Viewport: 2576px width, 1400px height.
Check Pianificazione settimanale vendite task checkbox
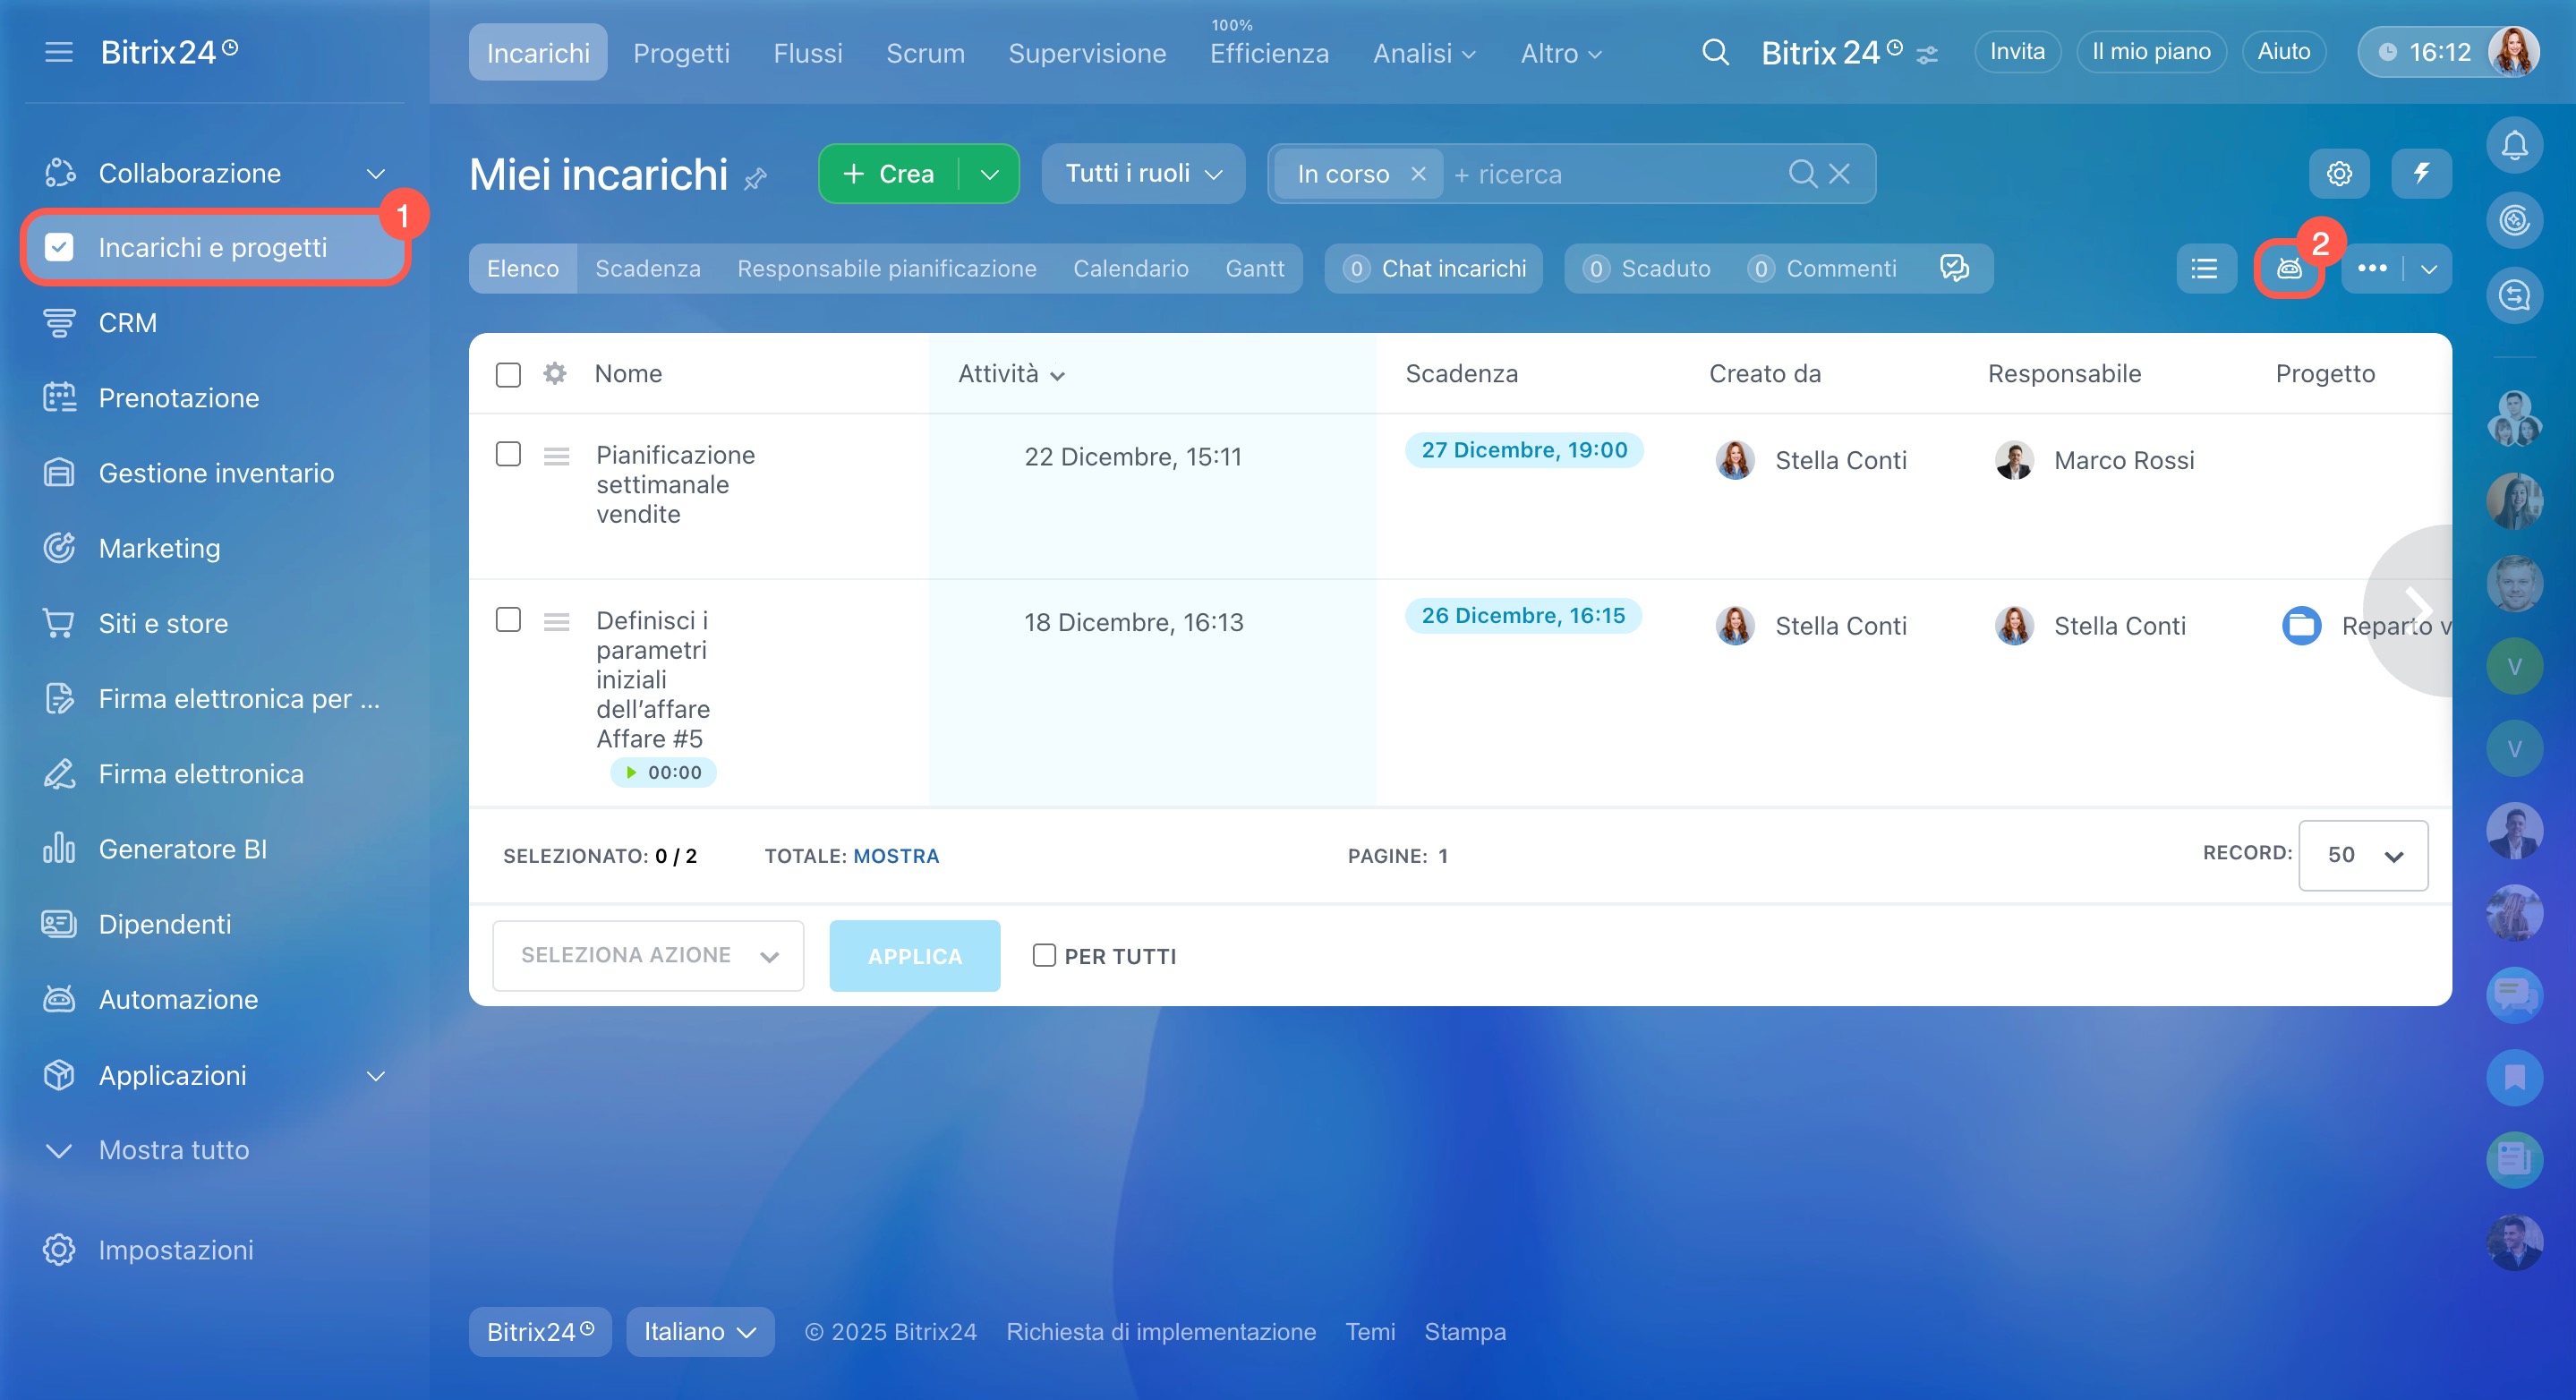[508, 454]
